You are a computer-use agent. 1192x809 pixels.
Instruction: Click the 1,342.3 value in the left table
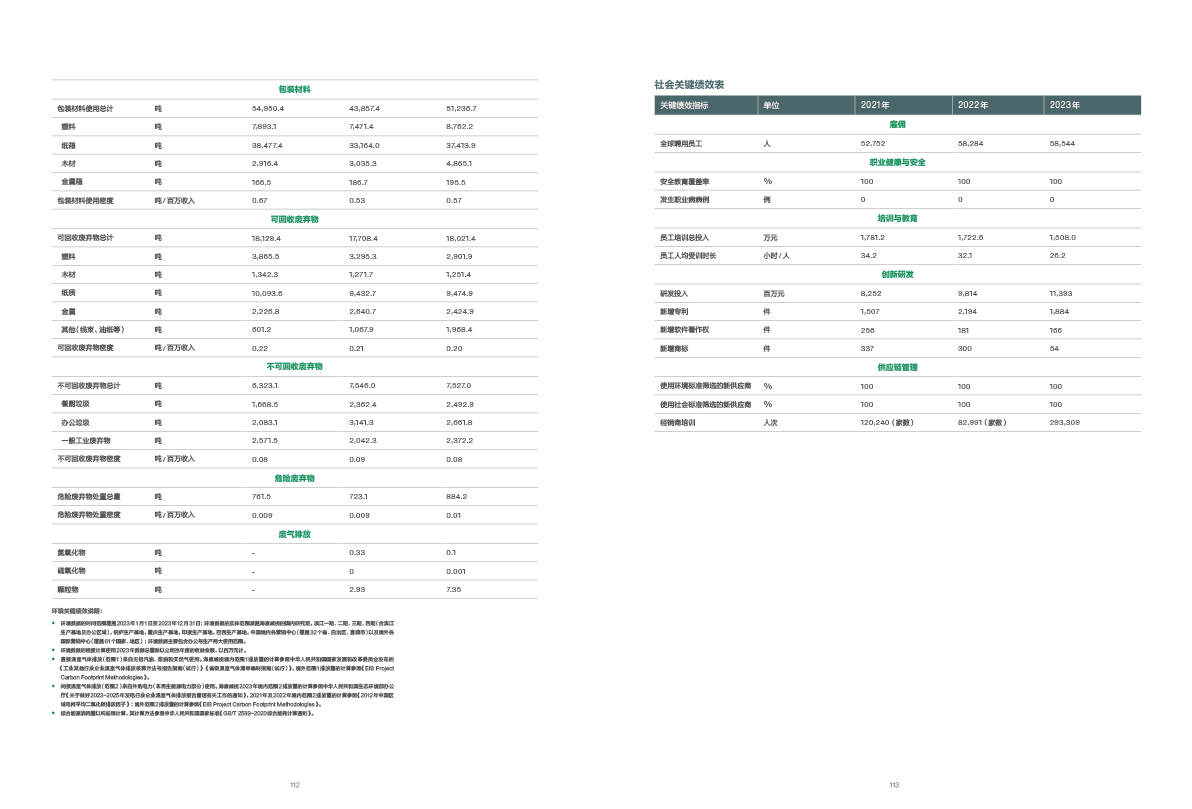pos(264,274)
